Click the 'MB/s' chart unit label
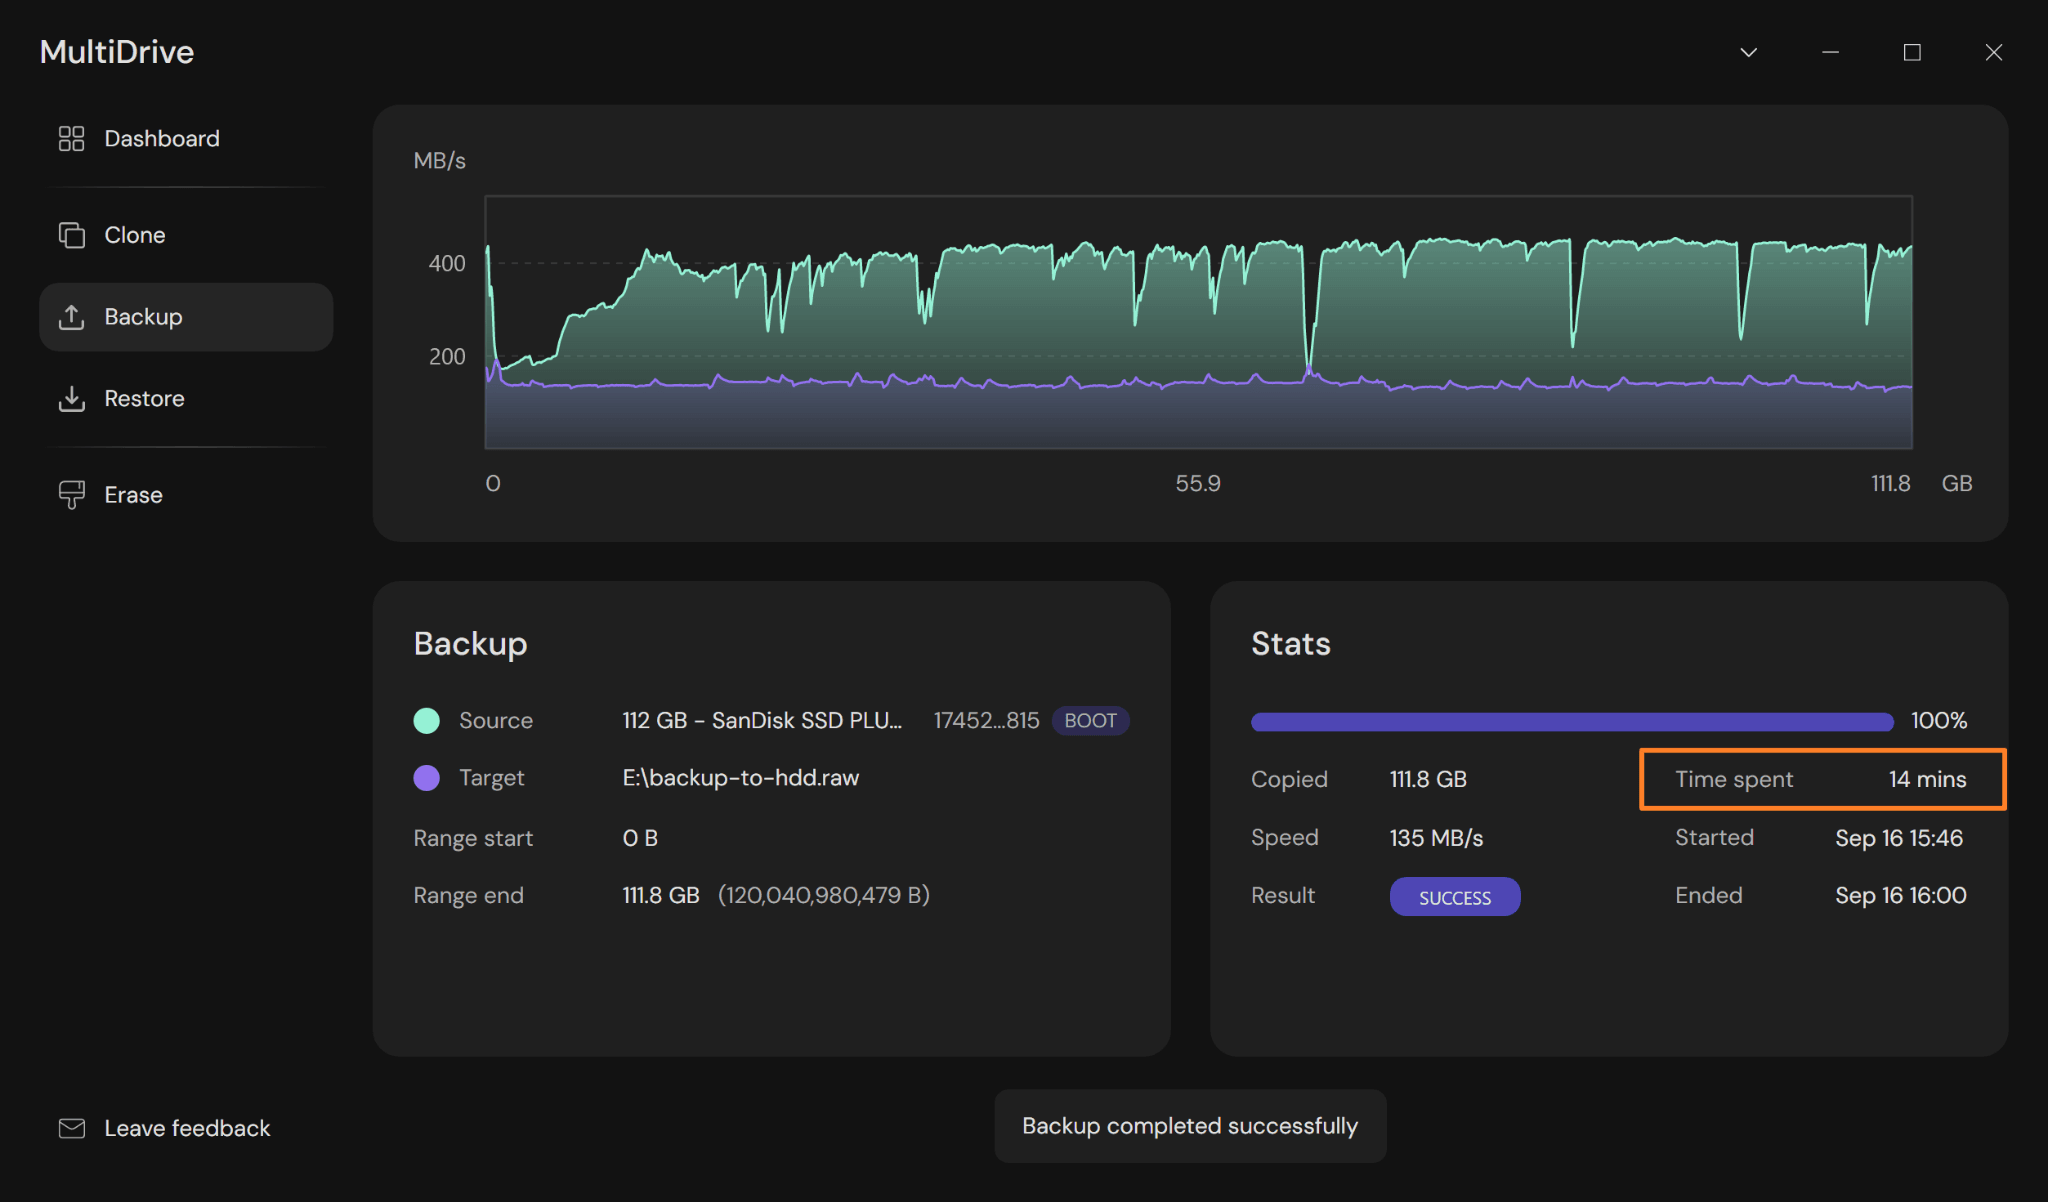Image resolution: width=2048 pixels, height=1202 pixels. [x=440, y=161]
